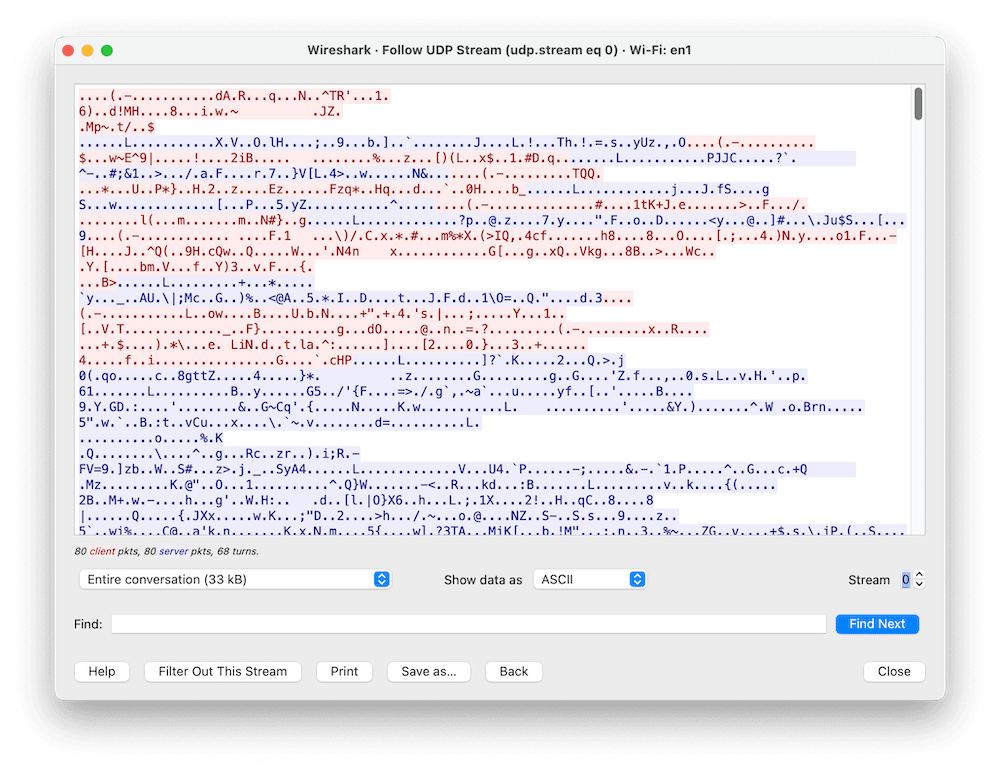
Task: Open Help for the Follow Stream dialog
Action: point(101,671)
